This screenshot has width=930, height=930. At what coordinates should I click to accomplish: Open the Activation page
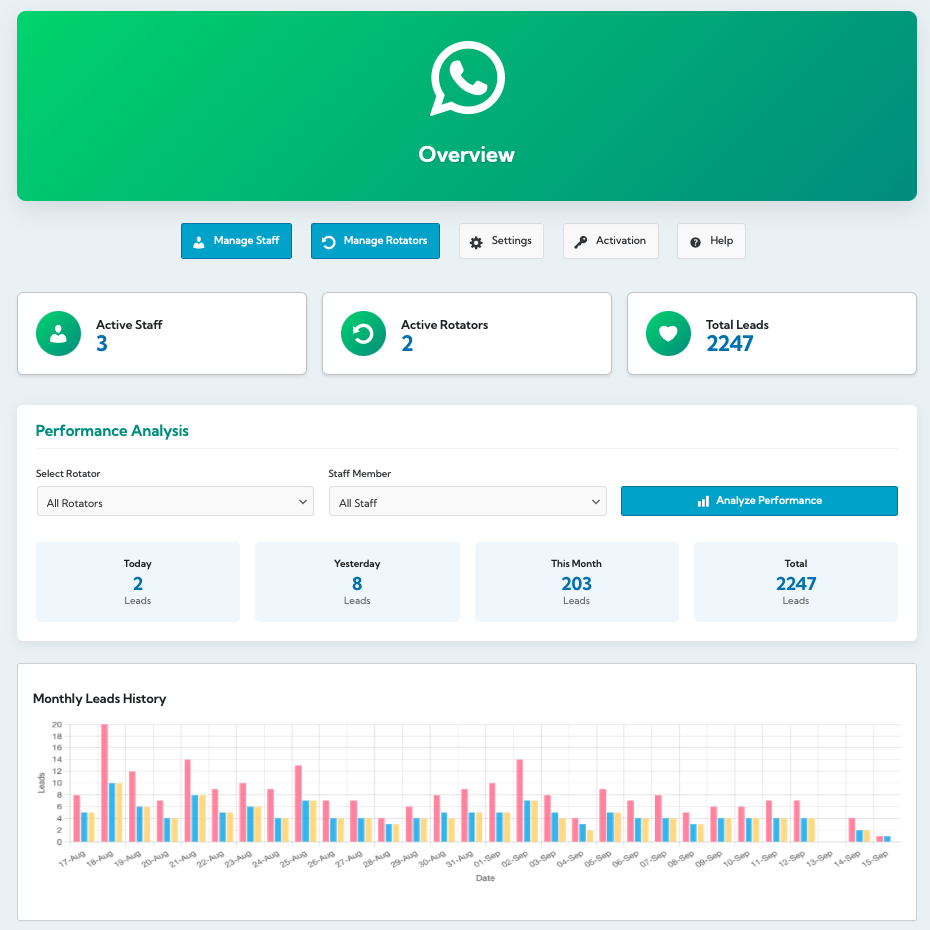[x=610, y=241]
